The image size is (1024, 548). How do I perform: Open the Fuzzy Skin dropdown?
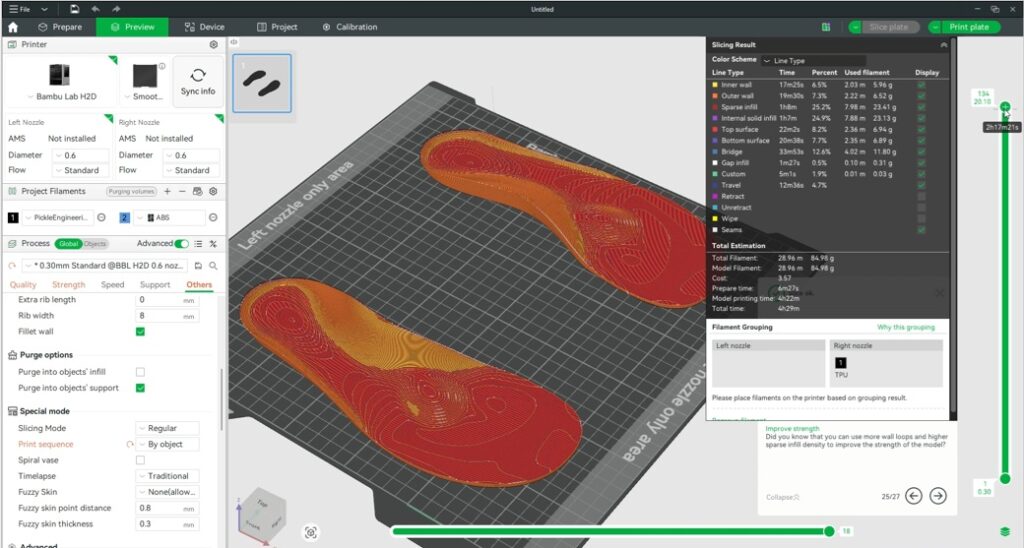[x=167, y=492]
